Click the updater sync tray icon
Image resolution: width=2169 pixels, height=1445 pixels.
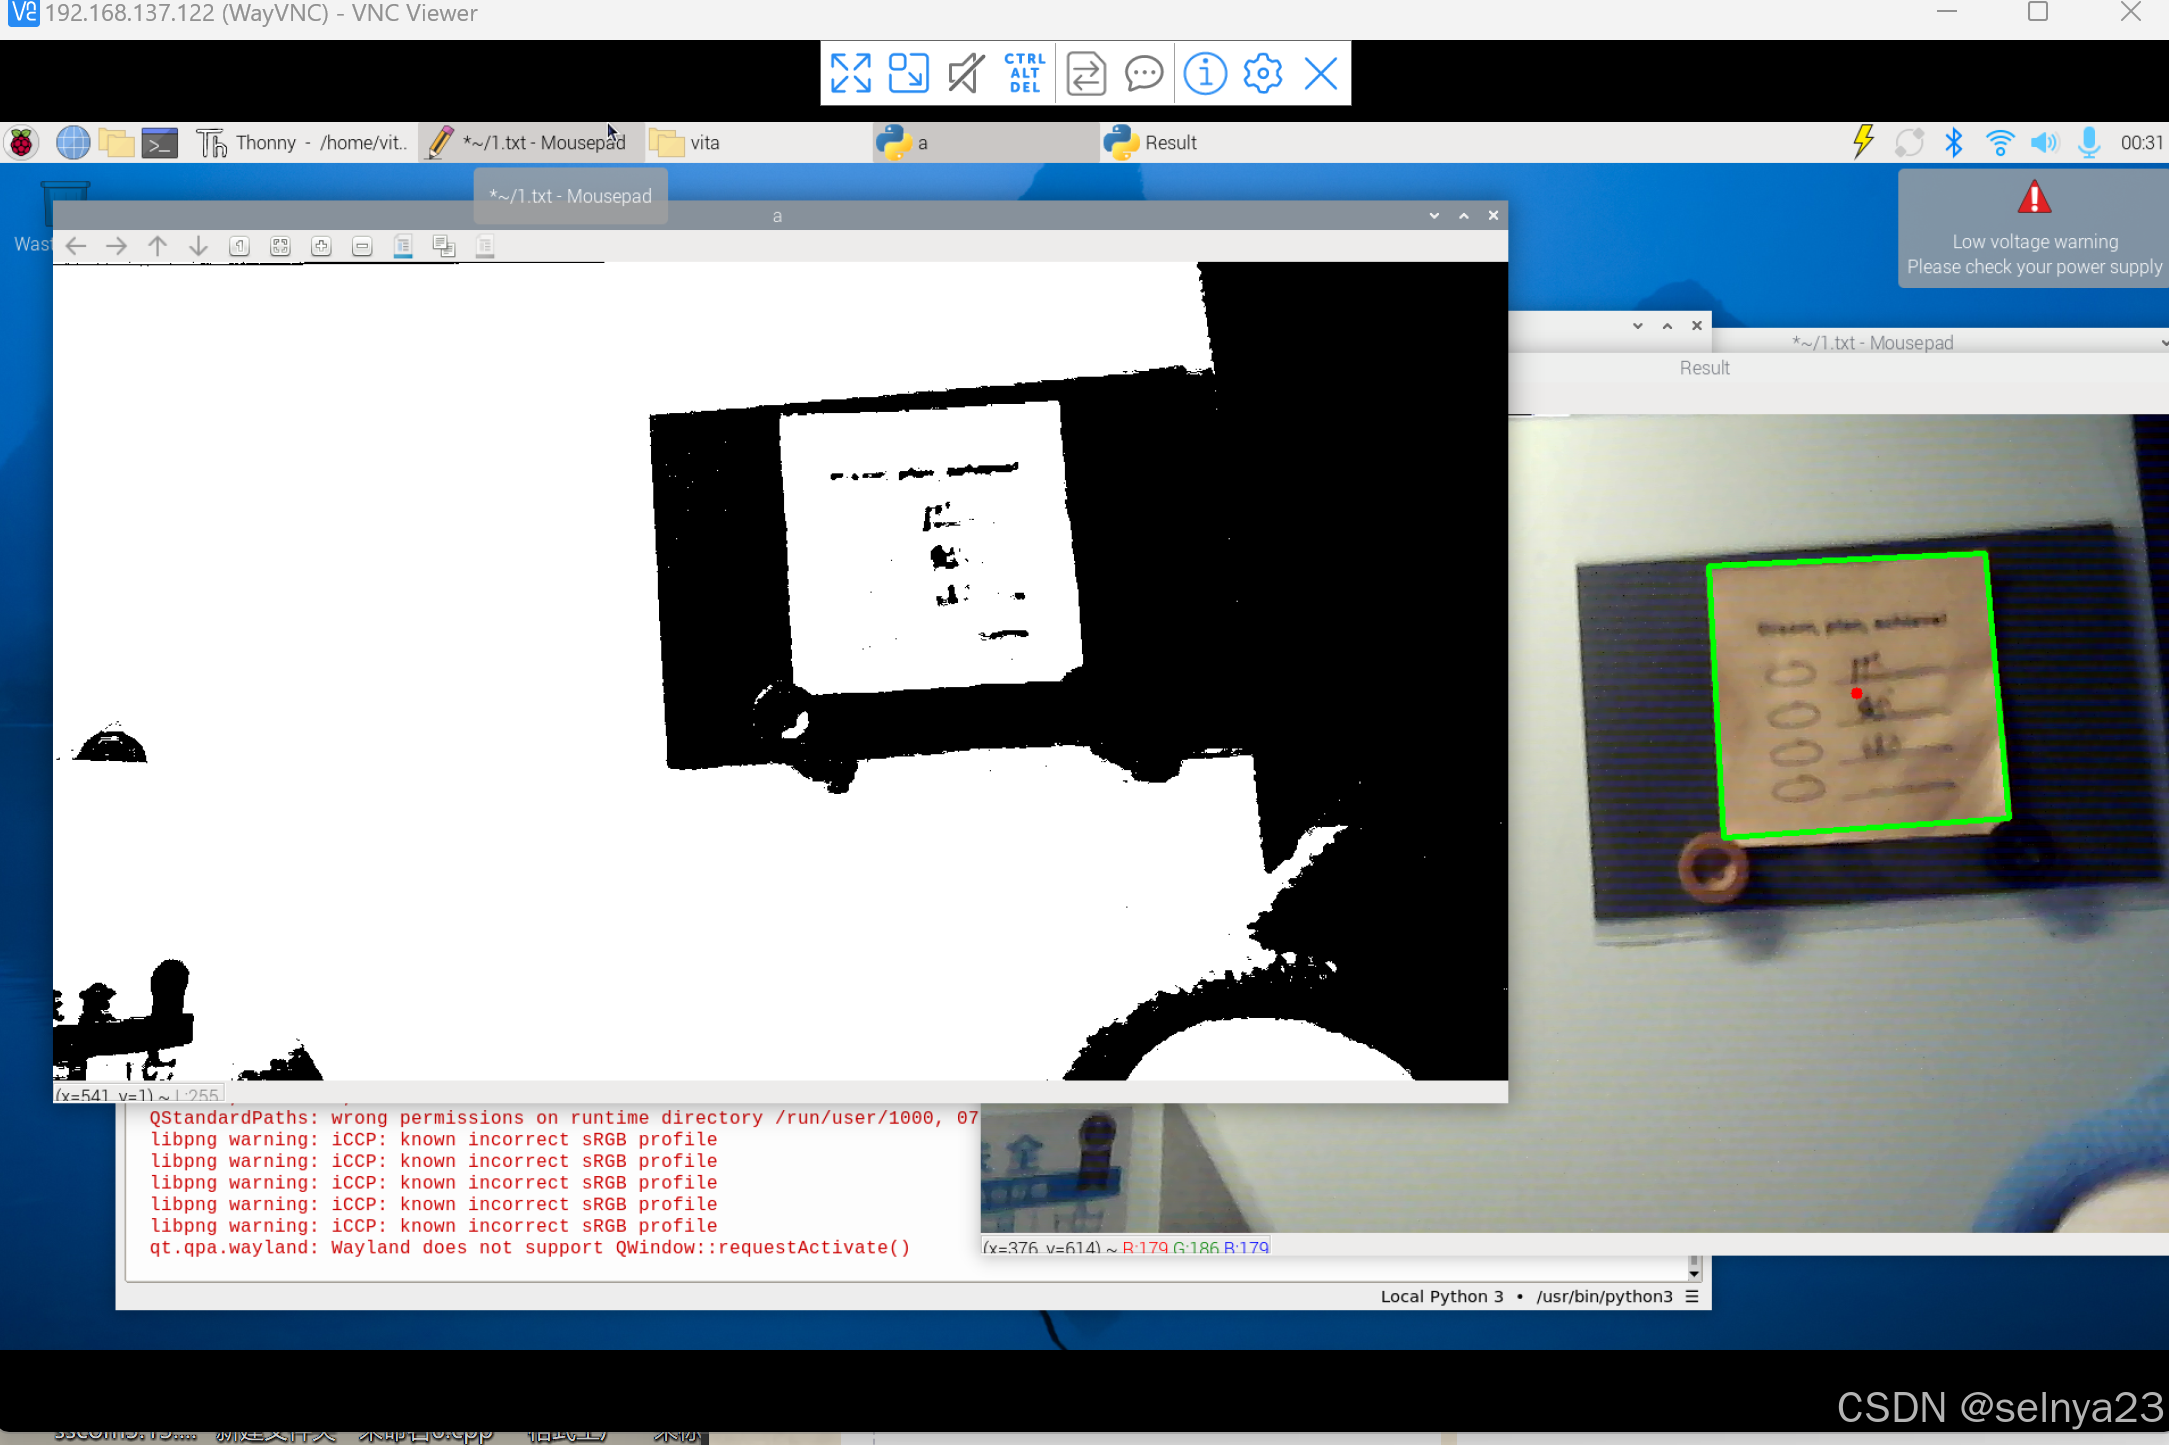tap(1908, 142)
